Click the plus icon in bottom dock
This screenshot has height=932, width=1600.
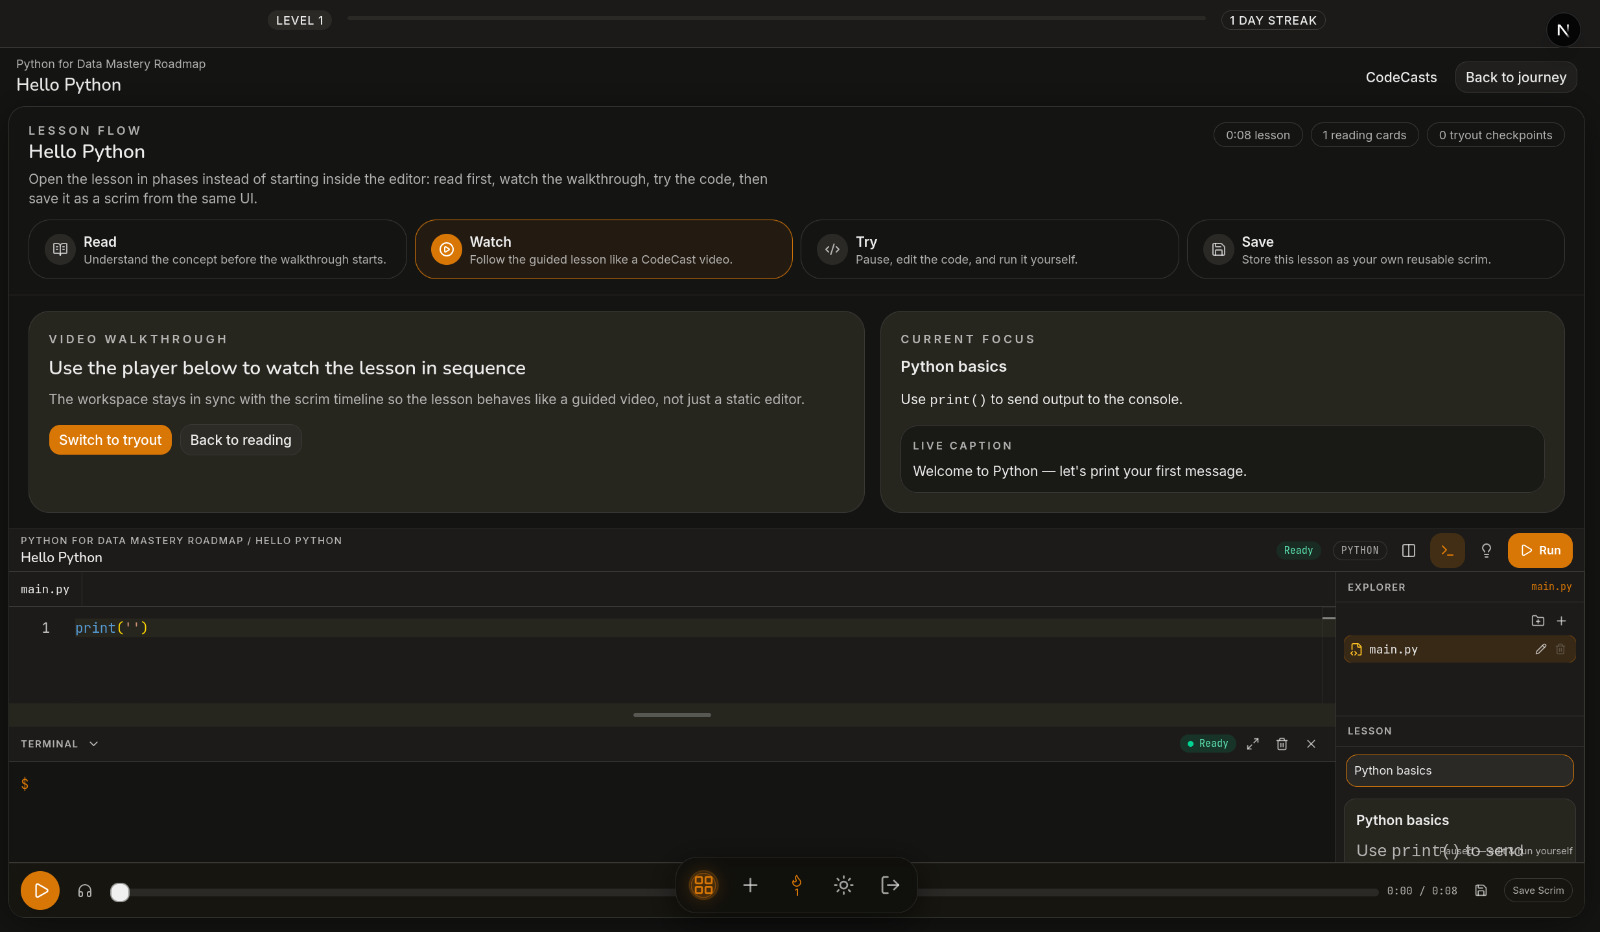coord(750,885)
